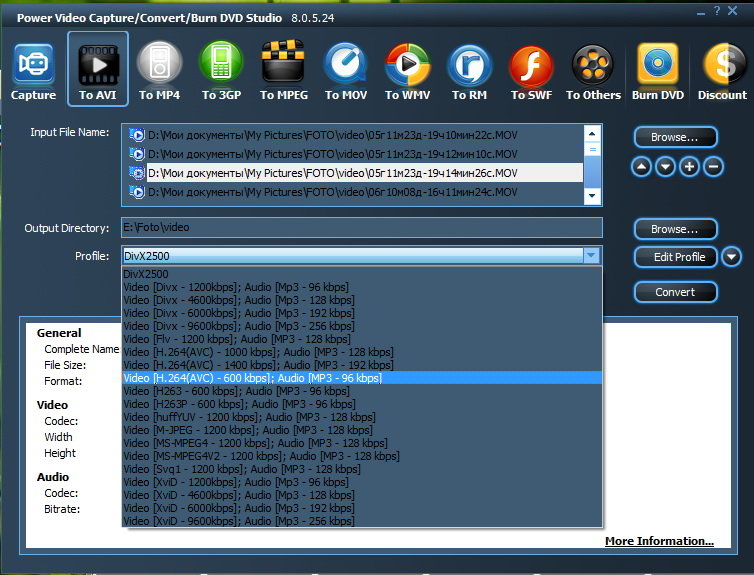
Task: Open the Capture tool
Action: tap(33, 71)
